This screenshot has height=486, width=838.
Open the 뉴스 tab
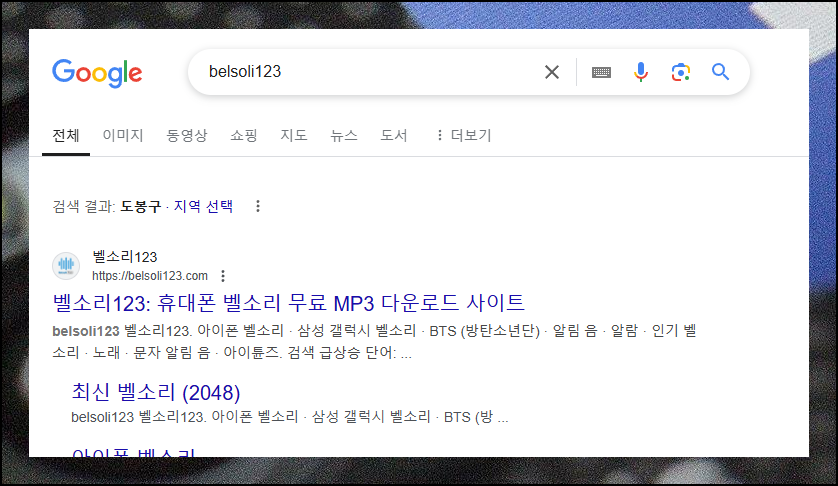[344, 136]
